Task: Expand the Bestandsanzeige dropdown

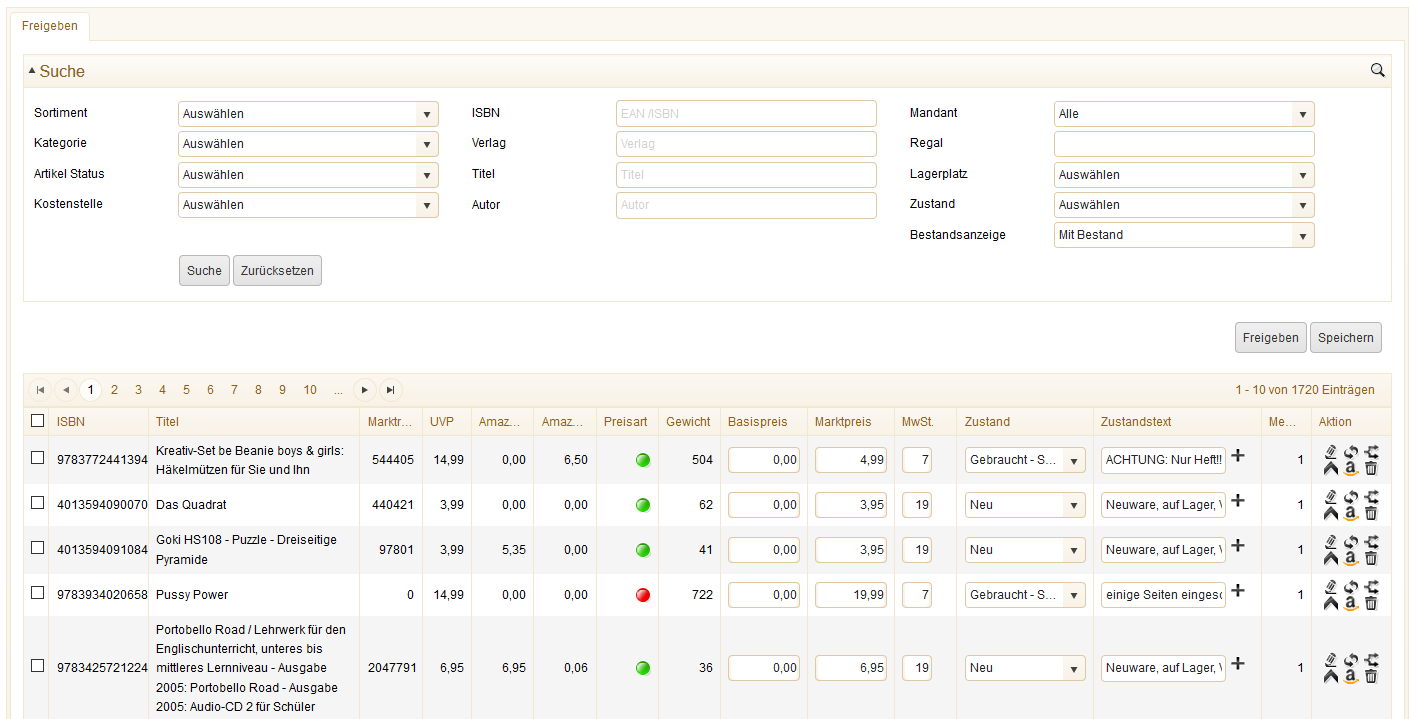Action: [x=1184, y=235]
